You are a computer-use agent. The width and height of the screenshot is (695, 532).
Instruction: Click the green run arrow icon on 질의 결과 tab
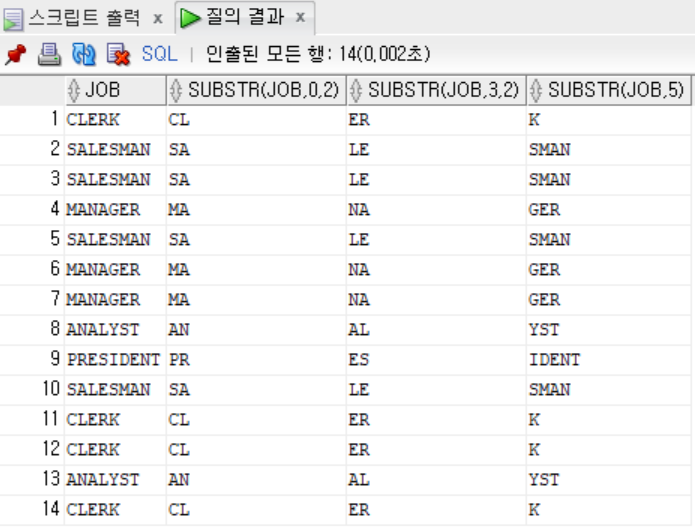point(191,18)
